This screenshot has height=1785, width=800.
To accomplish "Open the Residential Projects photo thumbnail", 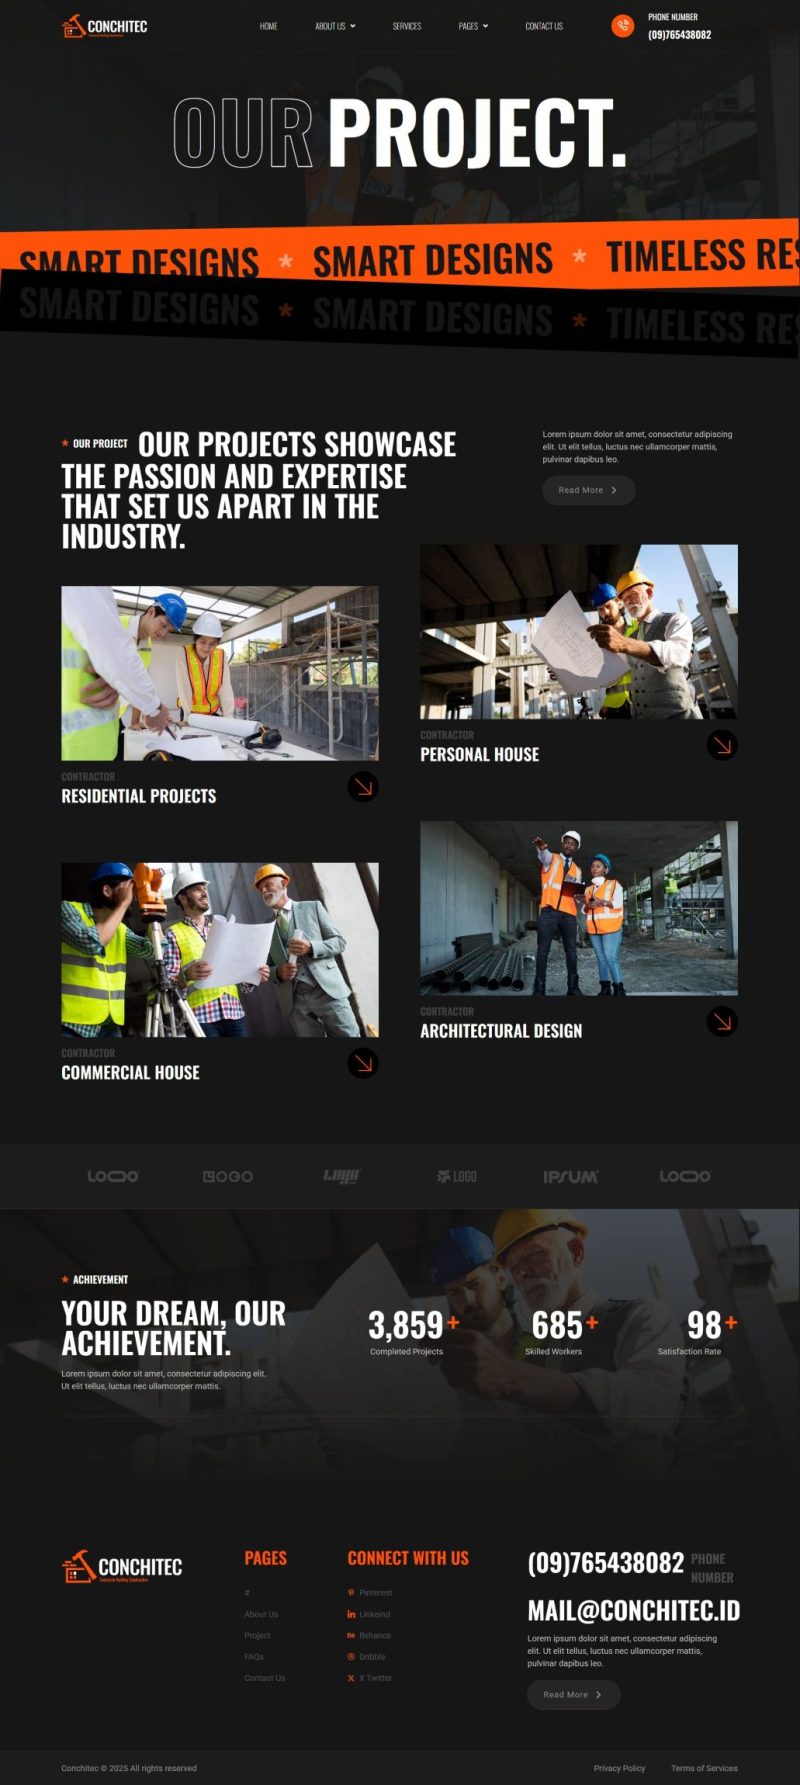I will point(220,673).
